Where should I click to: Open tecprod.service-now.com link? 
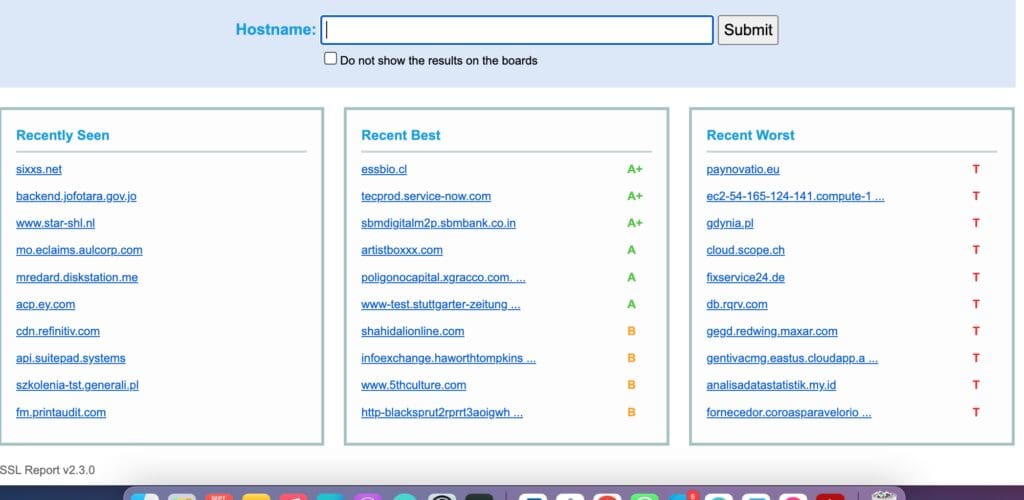(426, 196)
